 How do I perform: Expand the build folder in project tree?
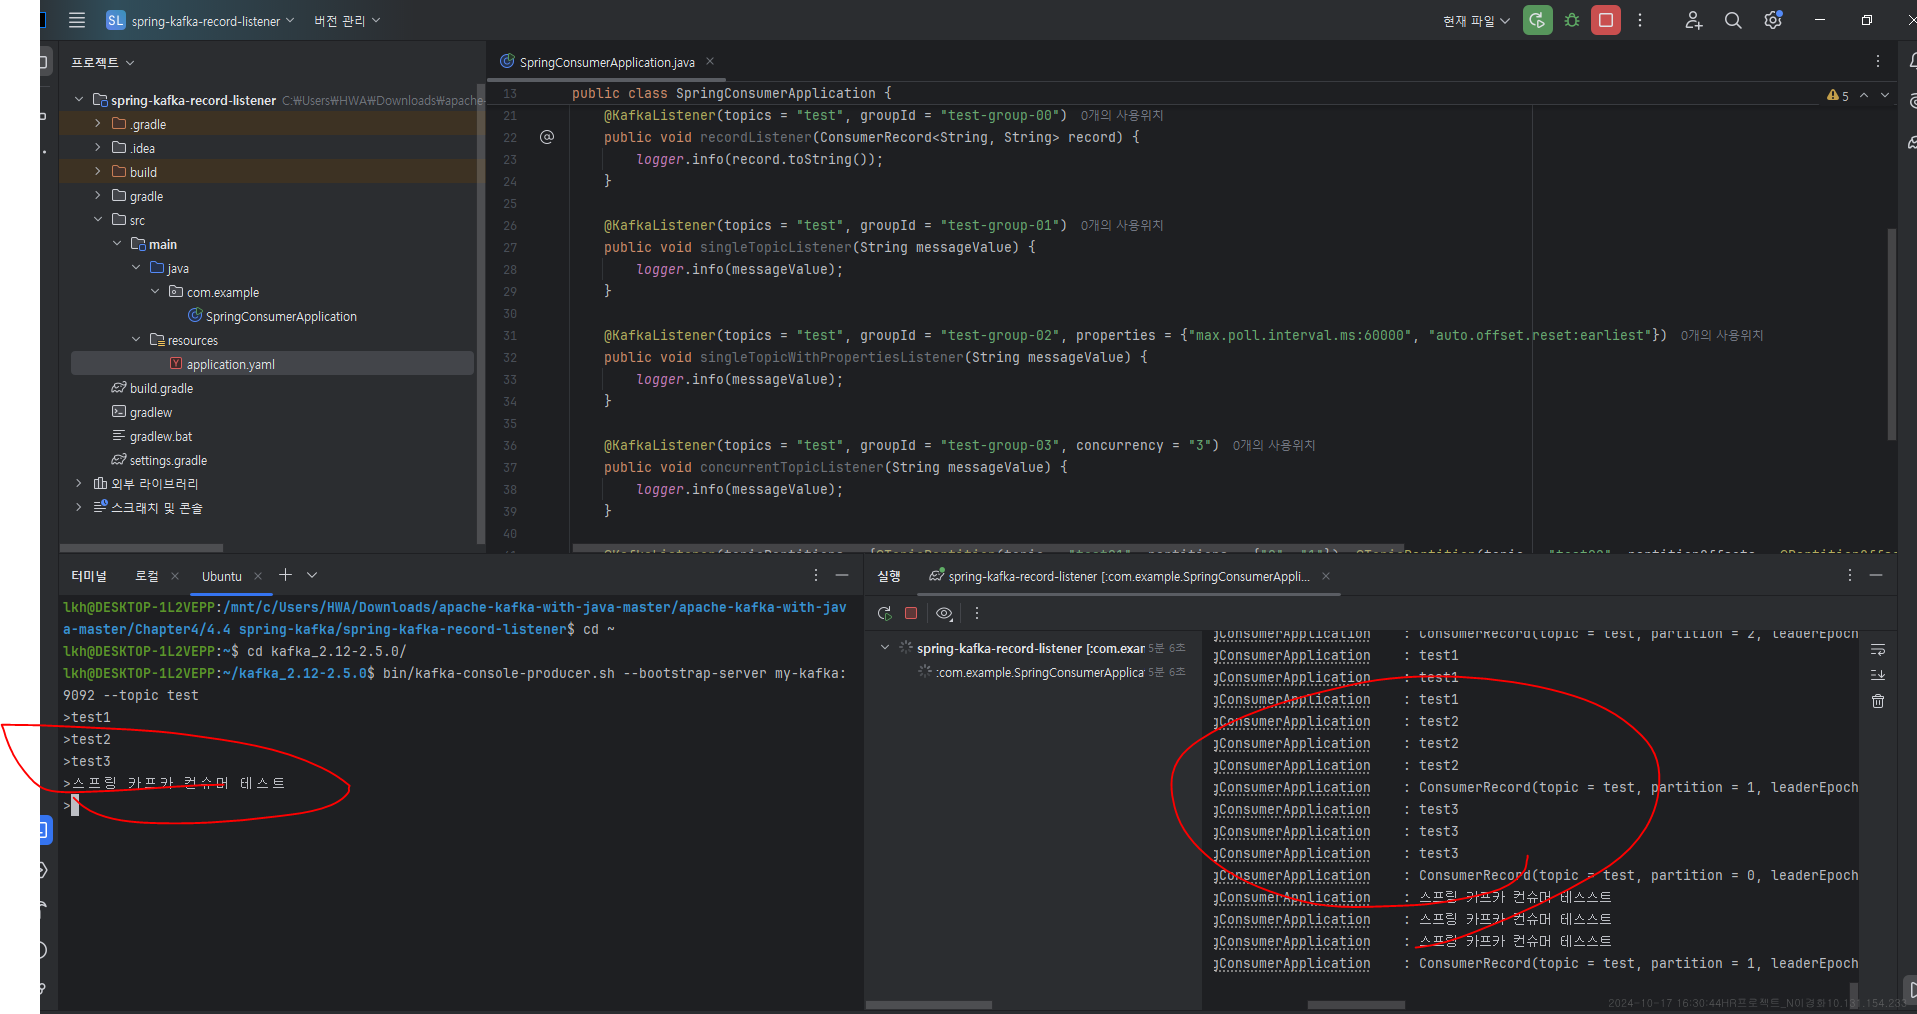click(98, 172)
